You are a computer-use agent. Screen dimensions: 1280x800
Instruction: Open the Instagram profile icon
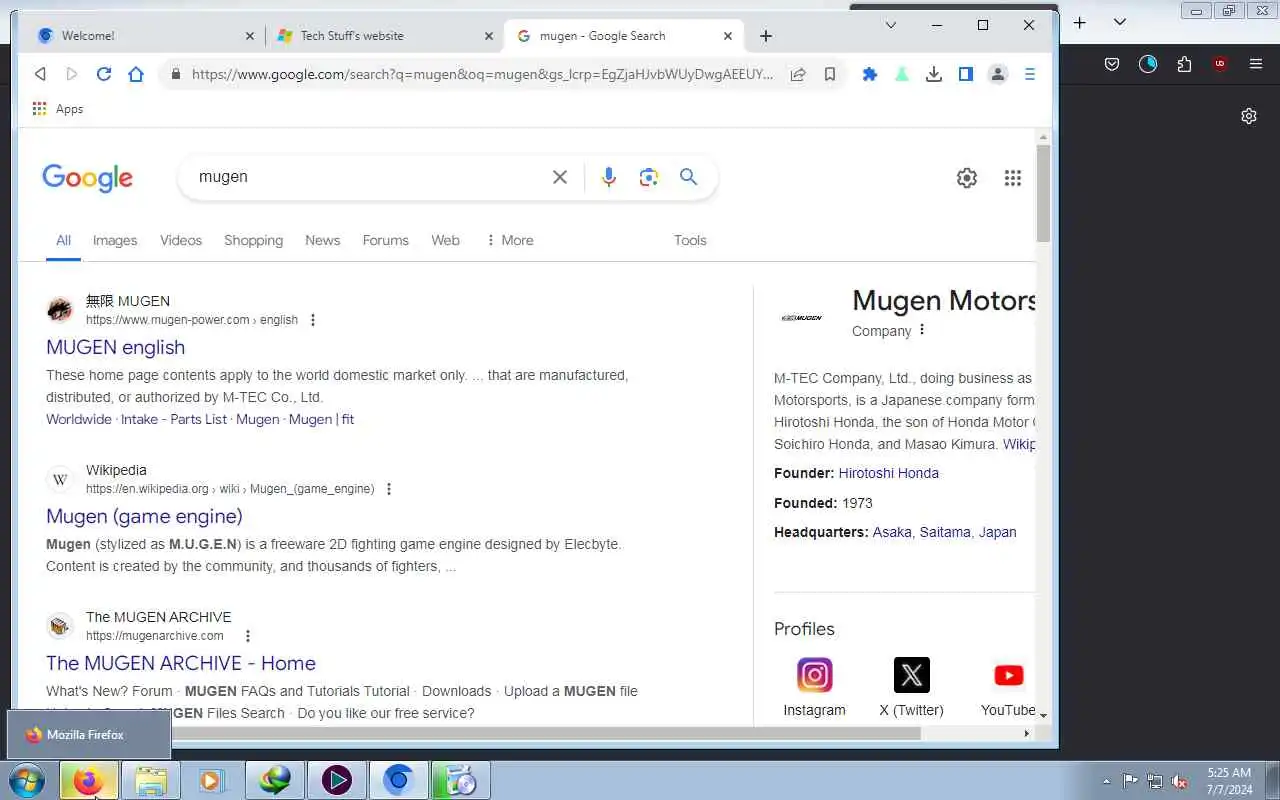click(x=814, y=675)
